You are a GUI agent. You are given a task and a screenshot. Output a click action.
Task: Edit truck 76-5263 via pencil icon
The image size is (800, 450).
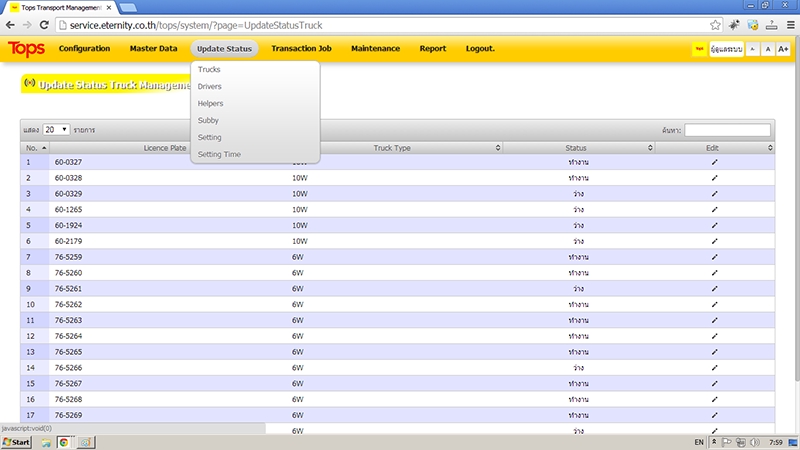[x=714, y=320]
